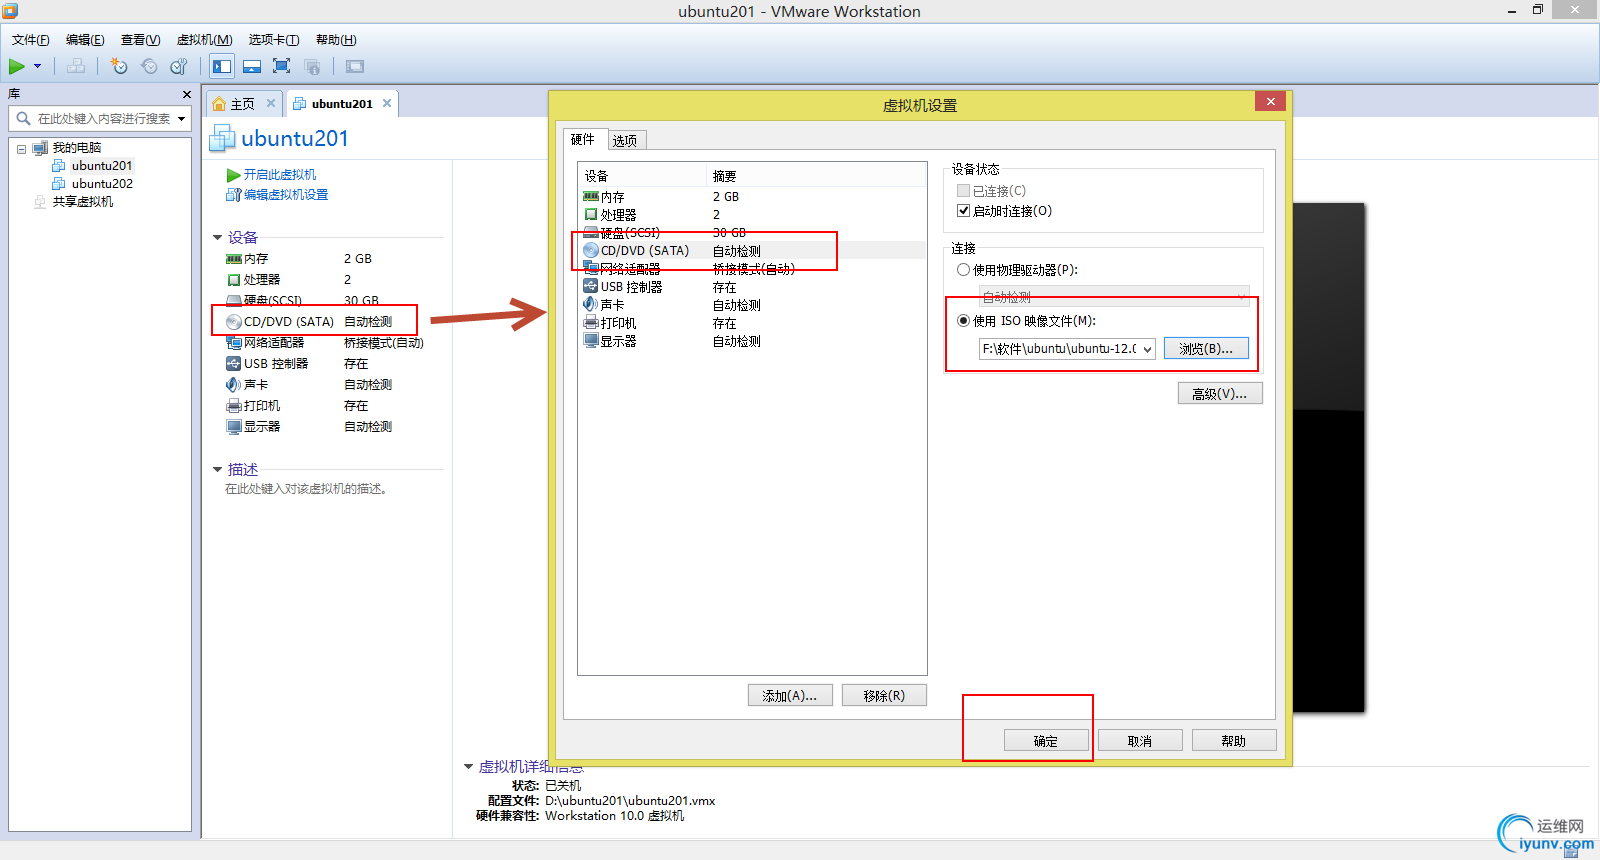Select USB 控制器 in the settings dialog list
The image size is (1600, 860).
click(x=752, y=287)
